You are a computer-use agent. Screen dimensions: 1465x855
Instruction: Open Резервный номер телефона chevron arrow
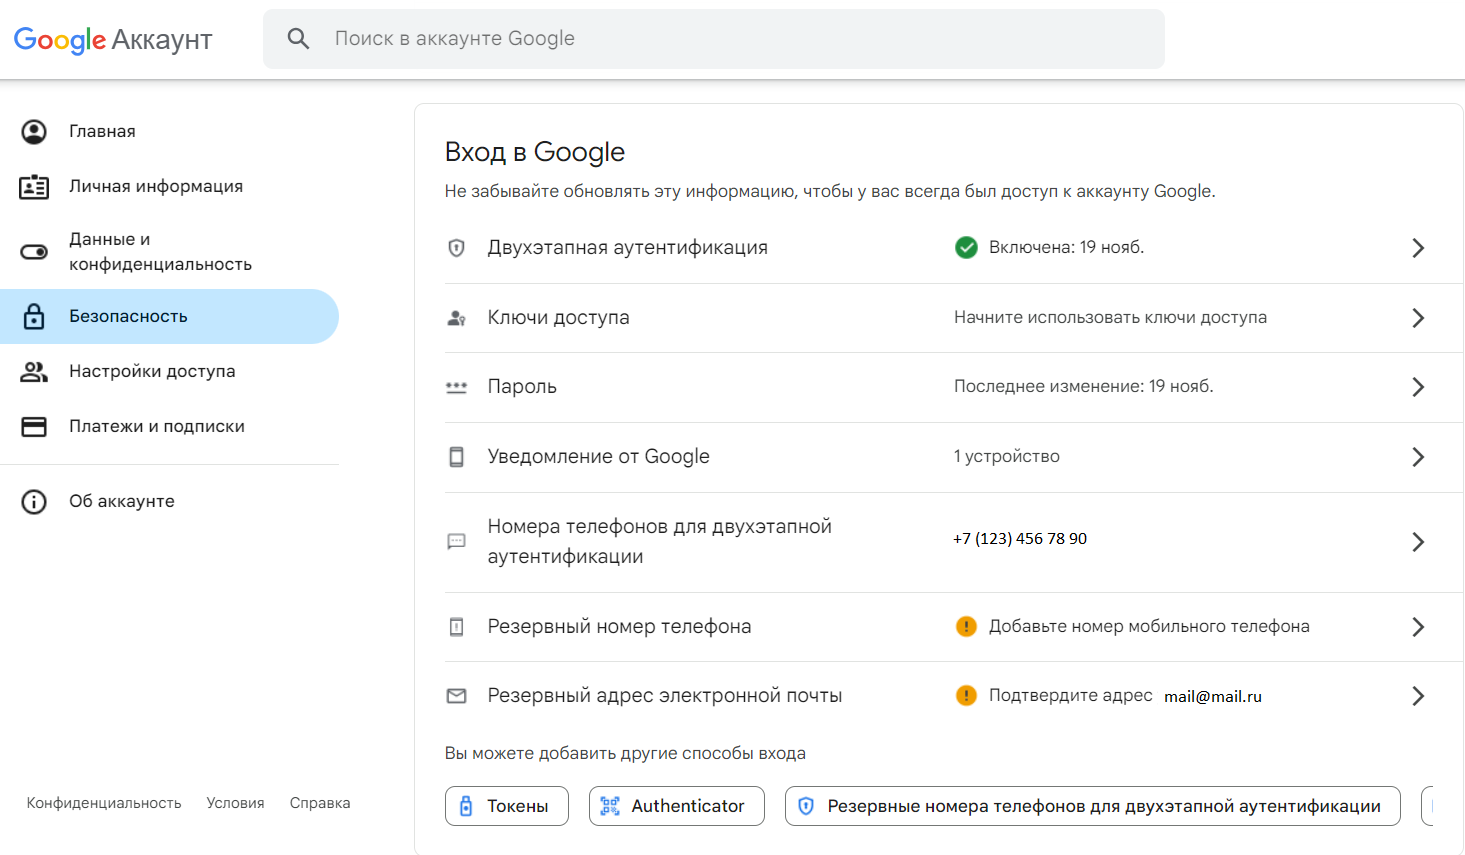[x=1418, y=627]
